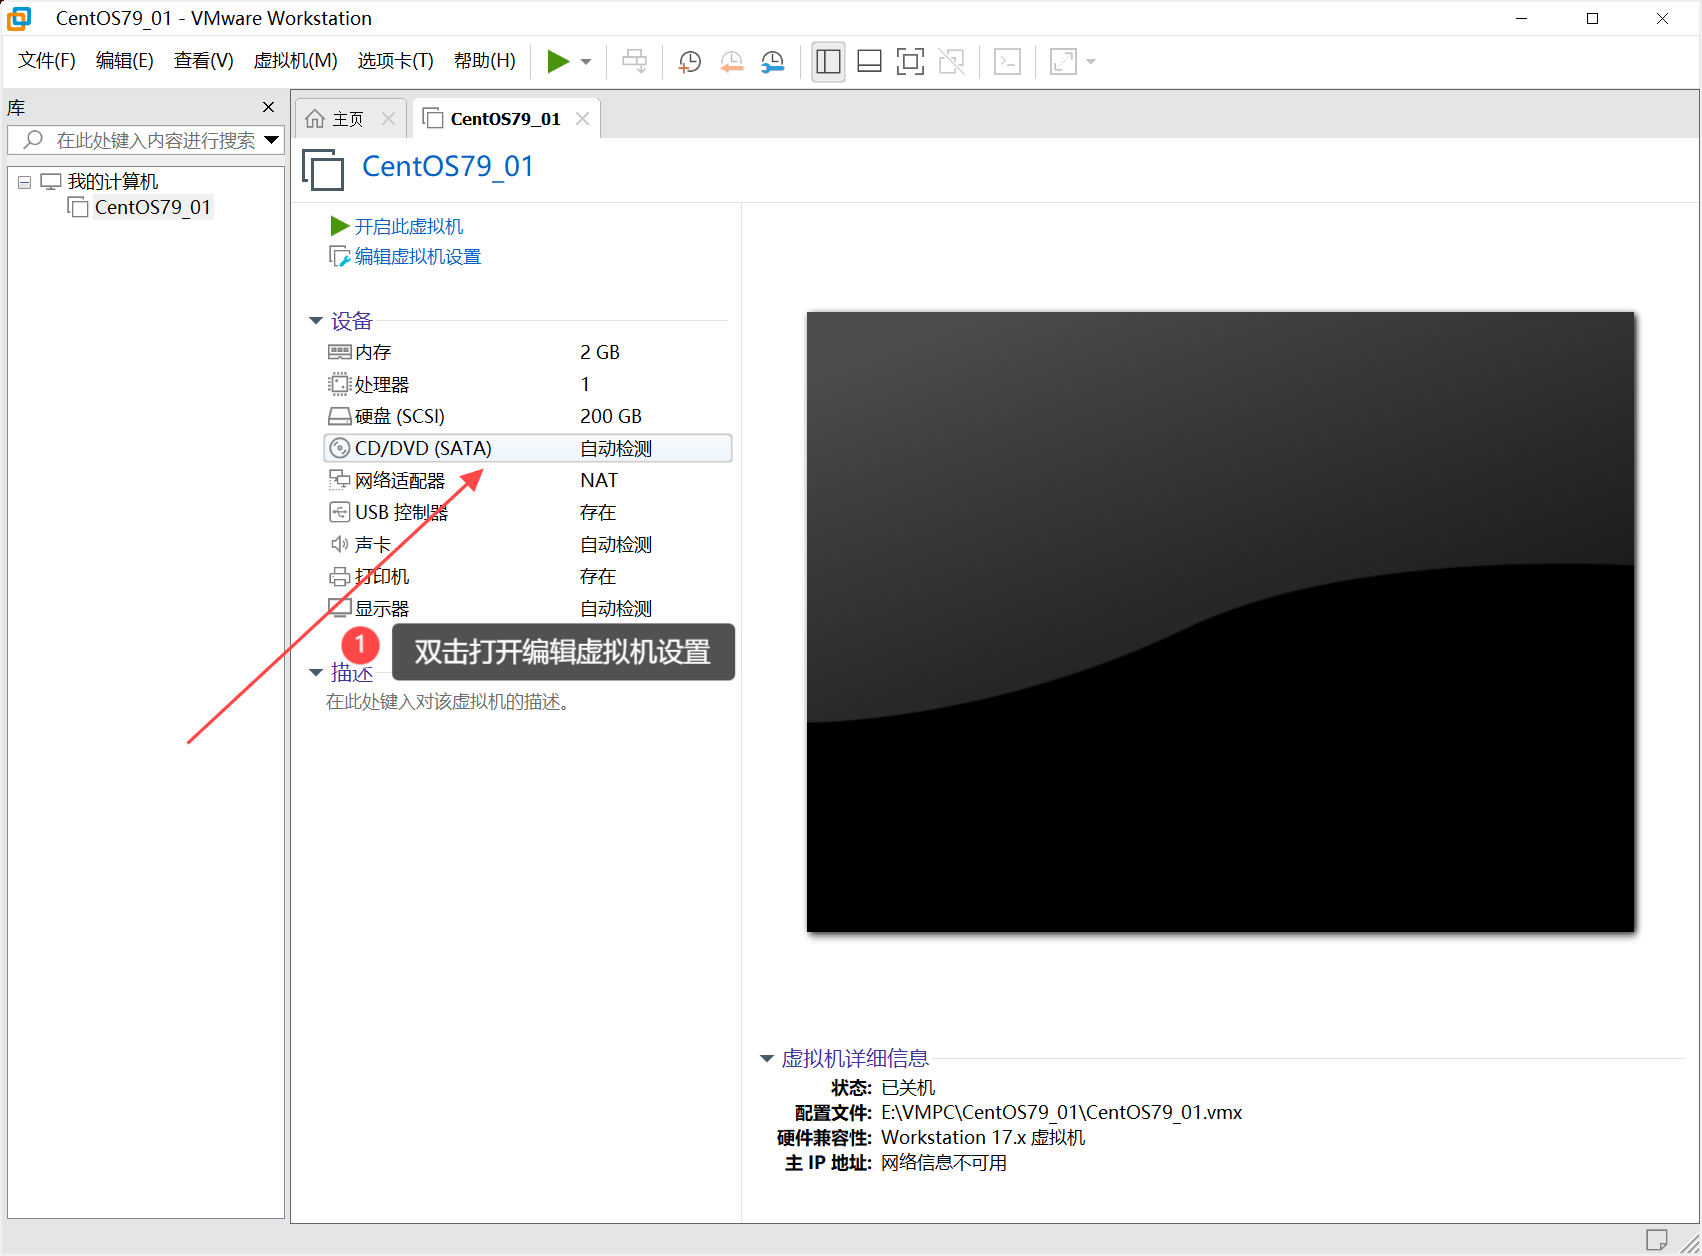The width and height of the screenshot is (1702, 1256).
Task: Select the 网络适配器 device row
Action: (528, 480)
